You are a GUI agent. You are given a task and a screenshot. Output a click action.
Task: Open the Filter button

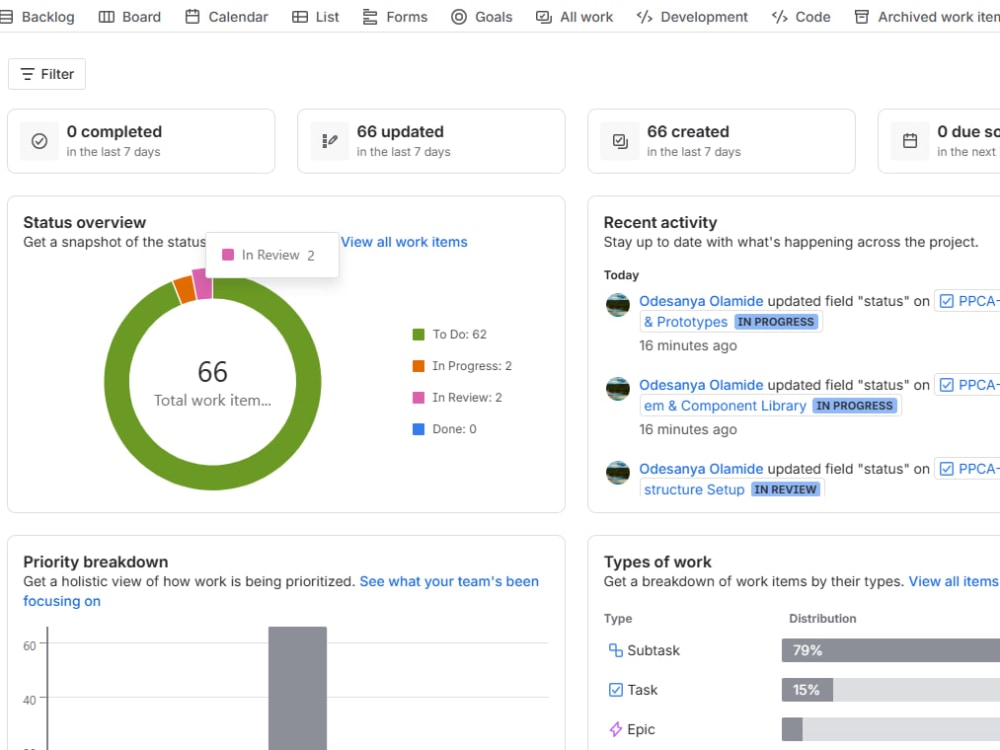tap(47, 74)
